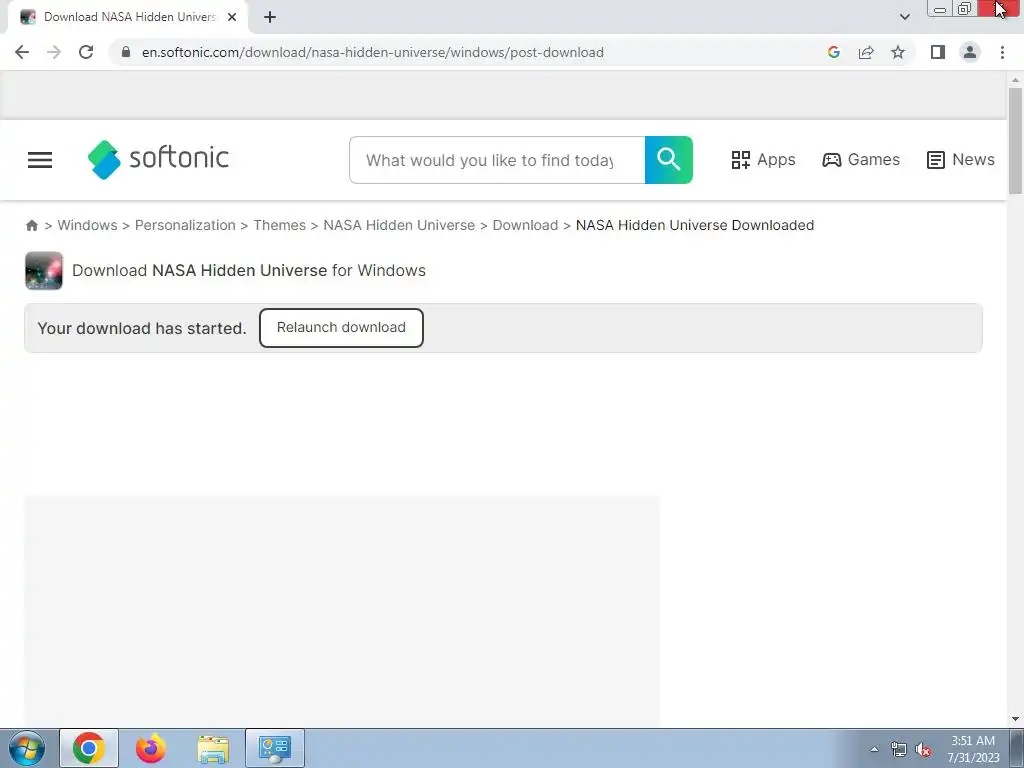The width and height of the screenshot is (1024, 768).
Task: Focus the Softonic search field
Action: (x=497, y=160)
